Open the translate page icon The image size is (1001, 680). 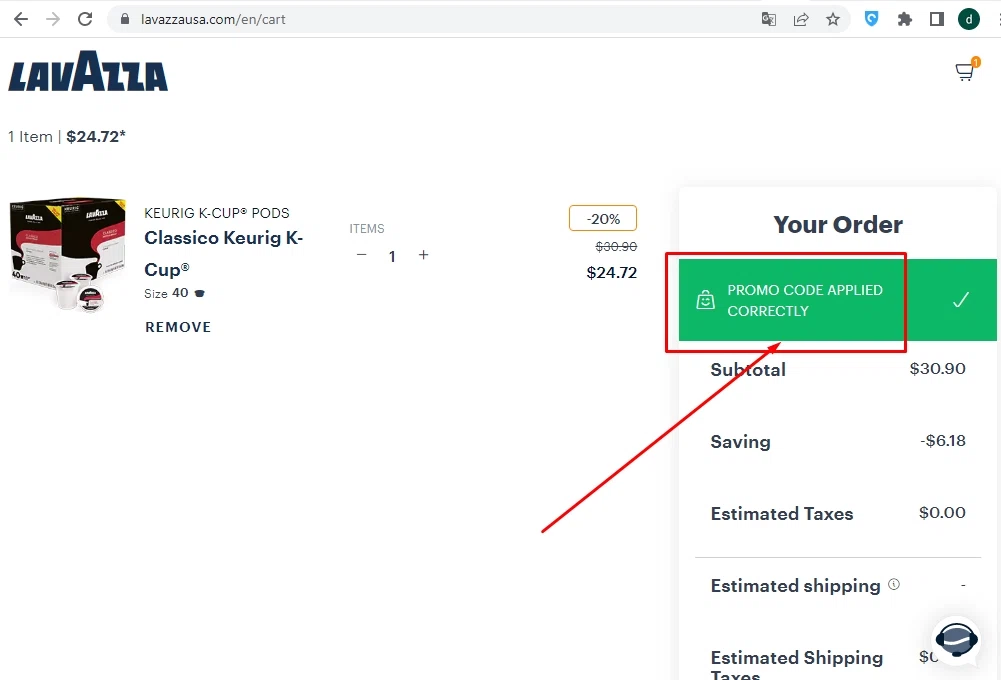(769, 19)
